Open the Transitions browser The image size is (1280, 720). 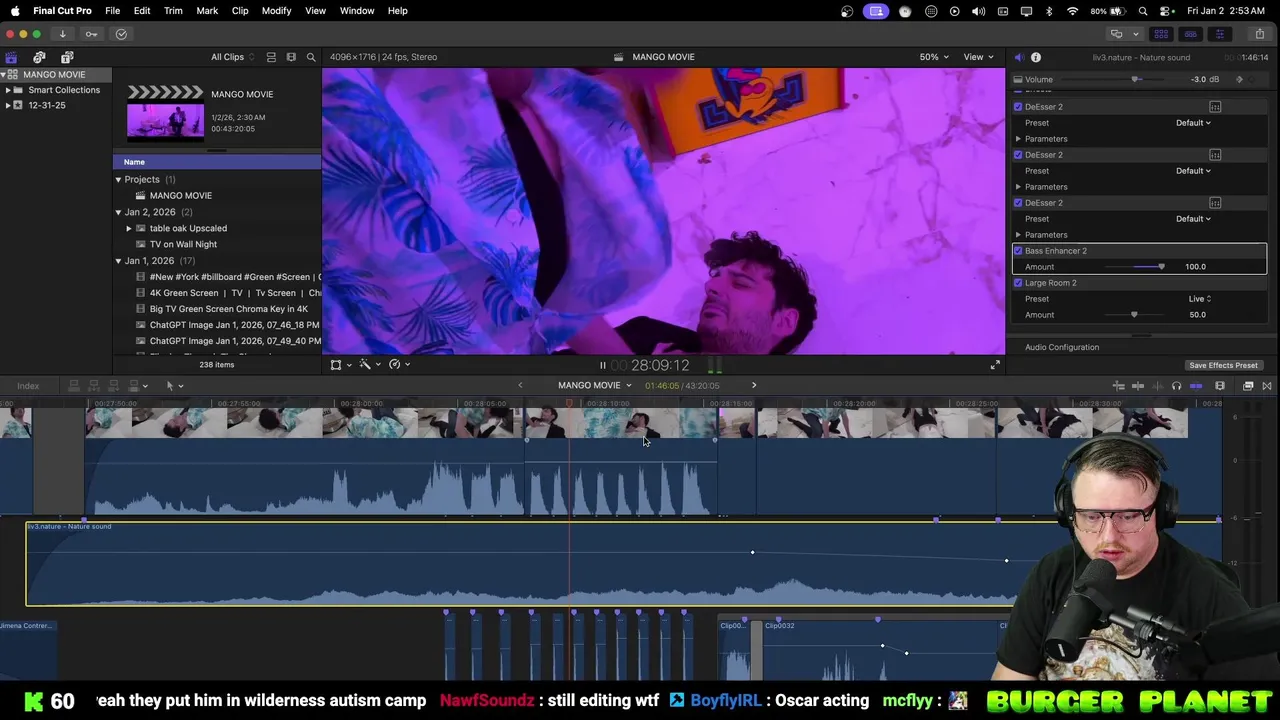click(1267, 386)
